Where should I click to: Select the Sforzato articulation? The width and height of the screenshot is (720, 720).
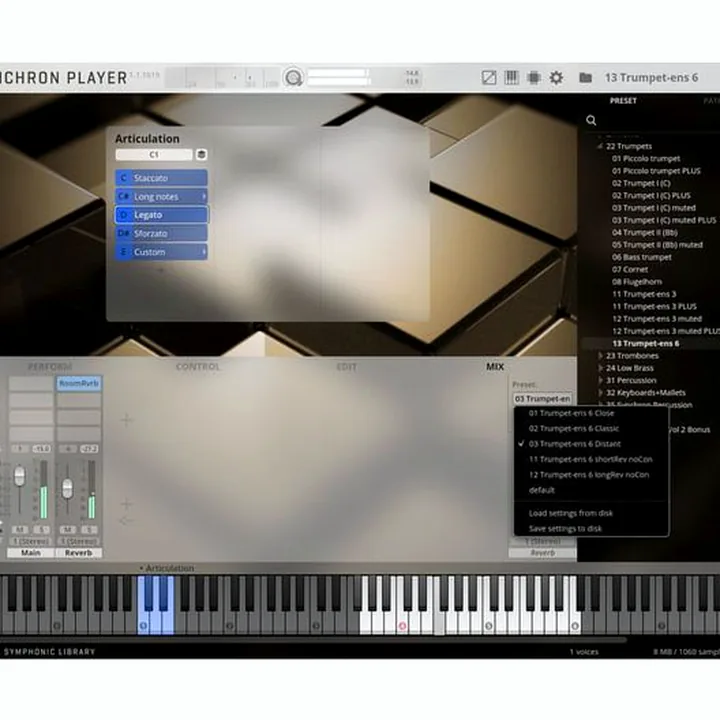(x=161, y=233)
